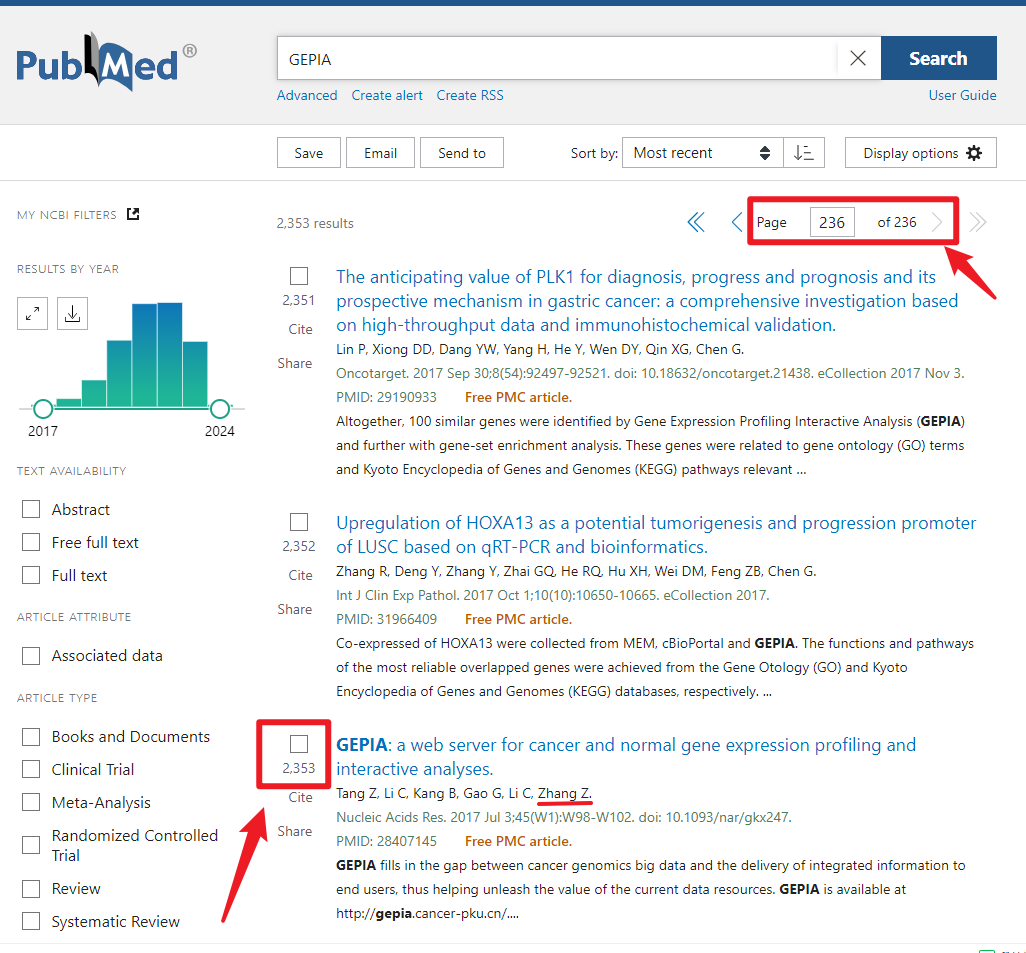Cite the PLK1 article

coord(300,329)
